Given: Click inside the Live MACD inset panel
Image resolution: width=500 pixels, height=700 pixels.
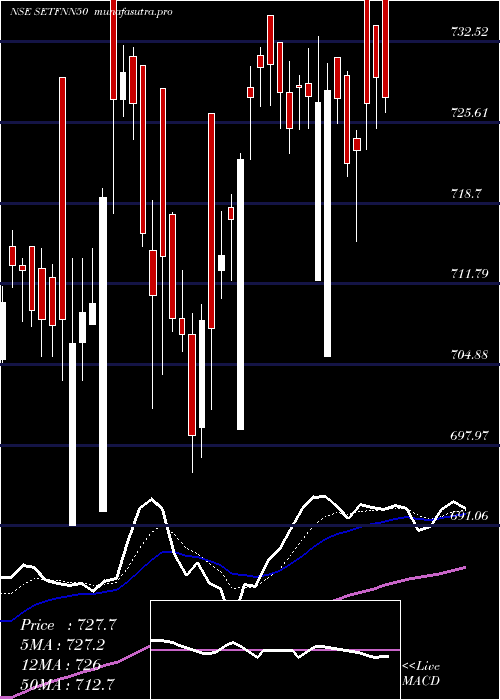Looking at the screenshot, I should 275,650.
